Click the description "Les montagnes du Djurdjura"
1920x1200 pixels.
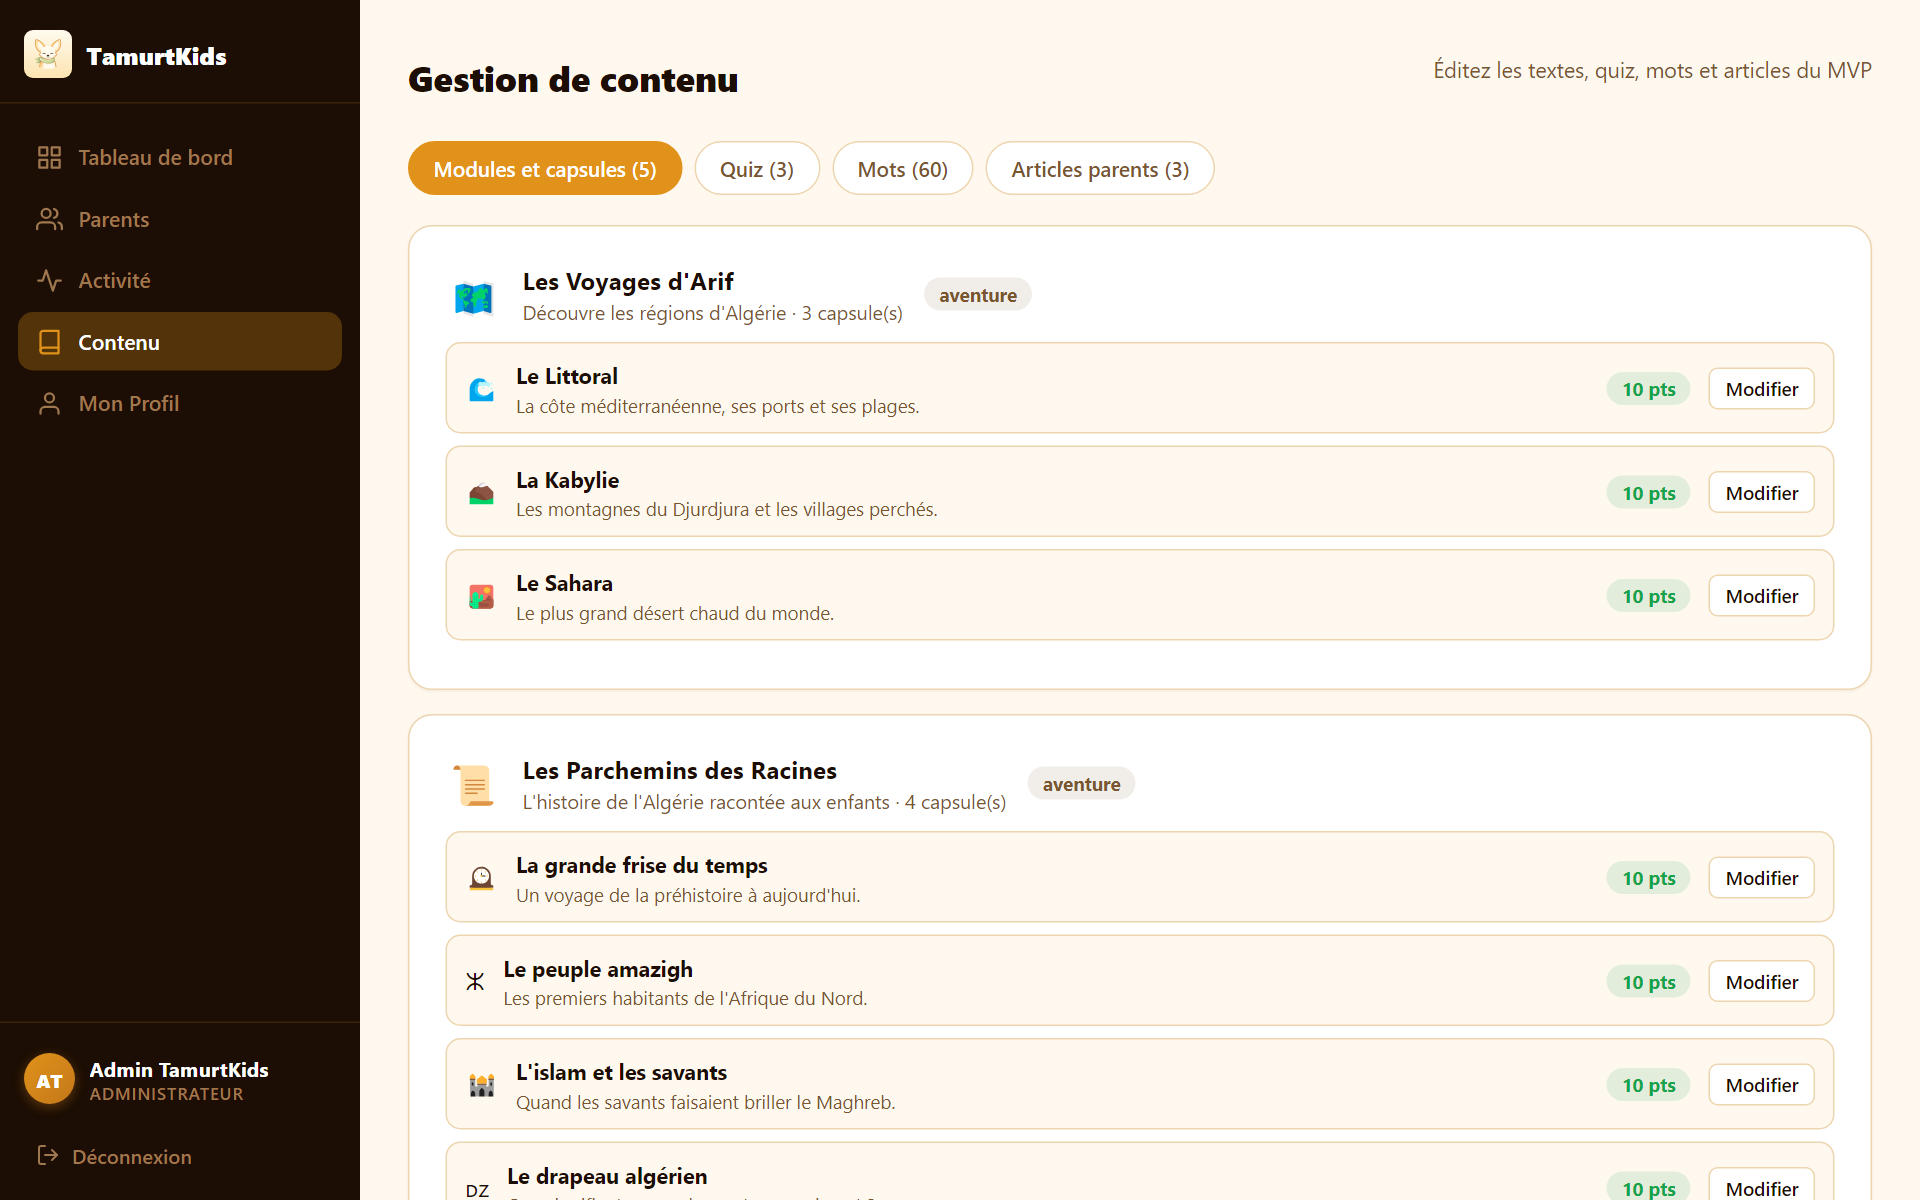727,509
